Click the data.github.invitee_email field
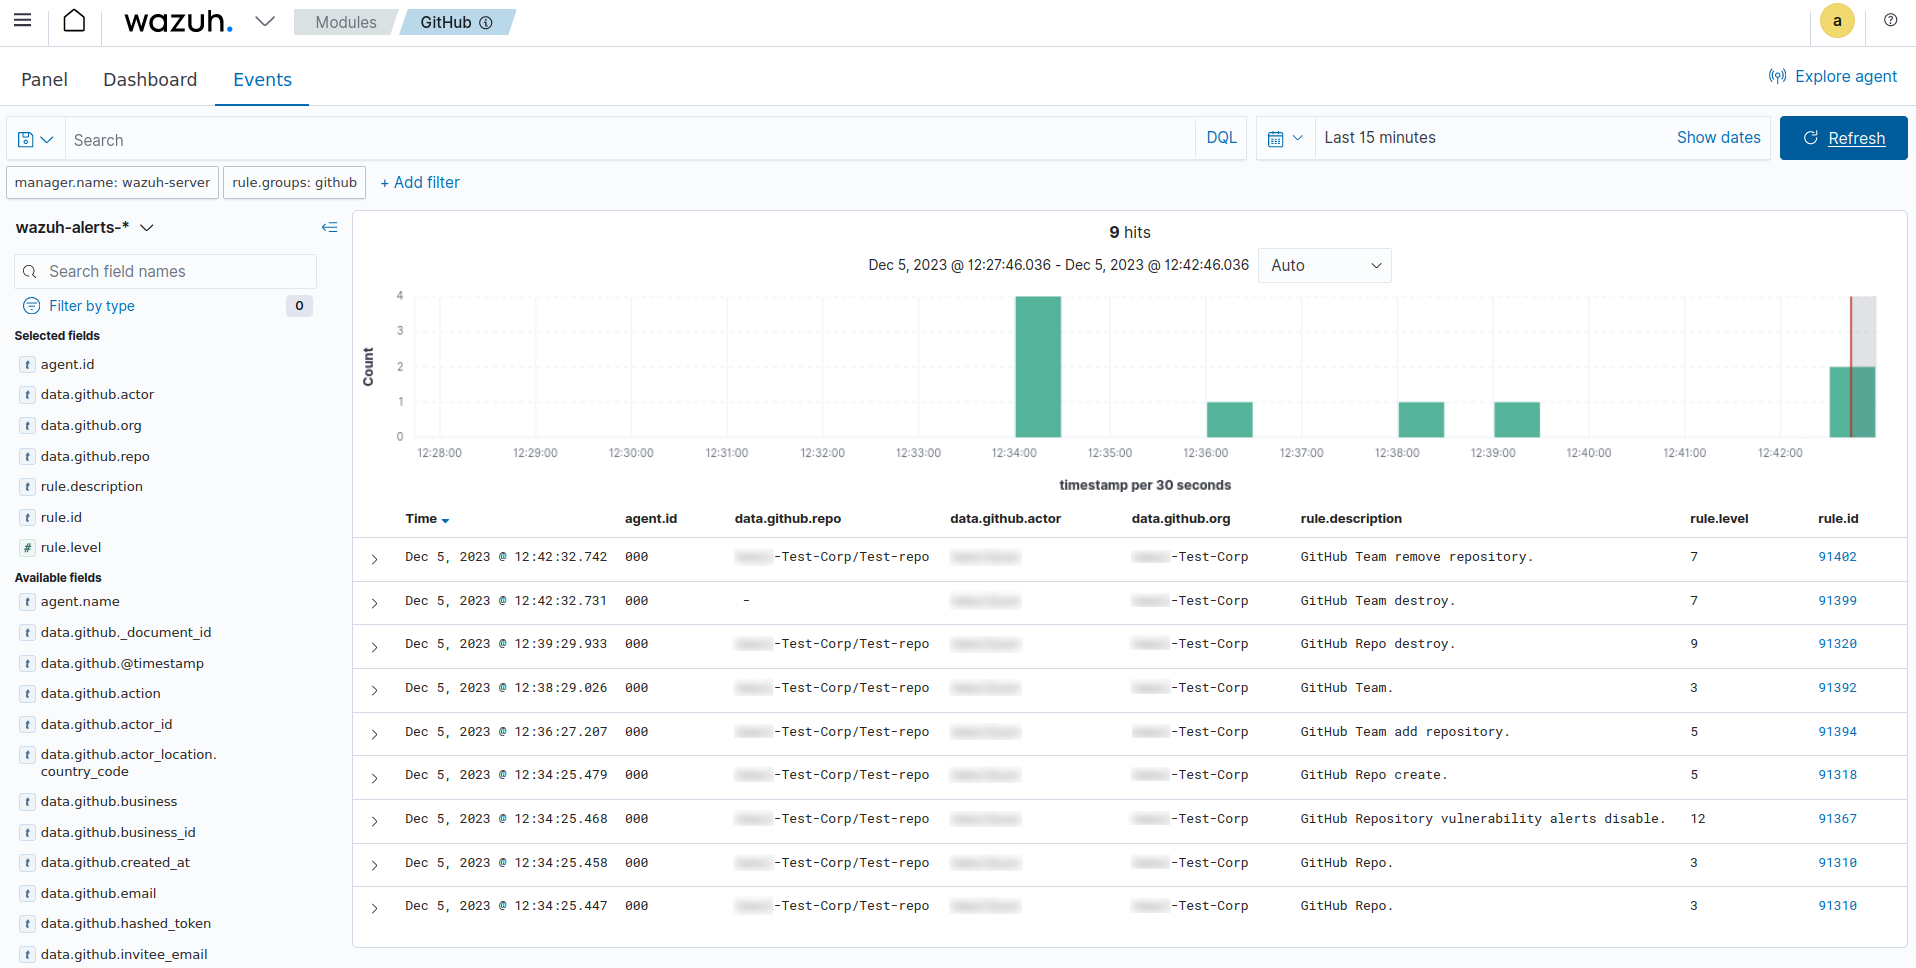The height and width of the screenshot is (968, 1916). pos(124,955)
